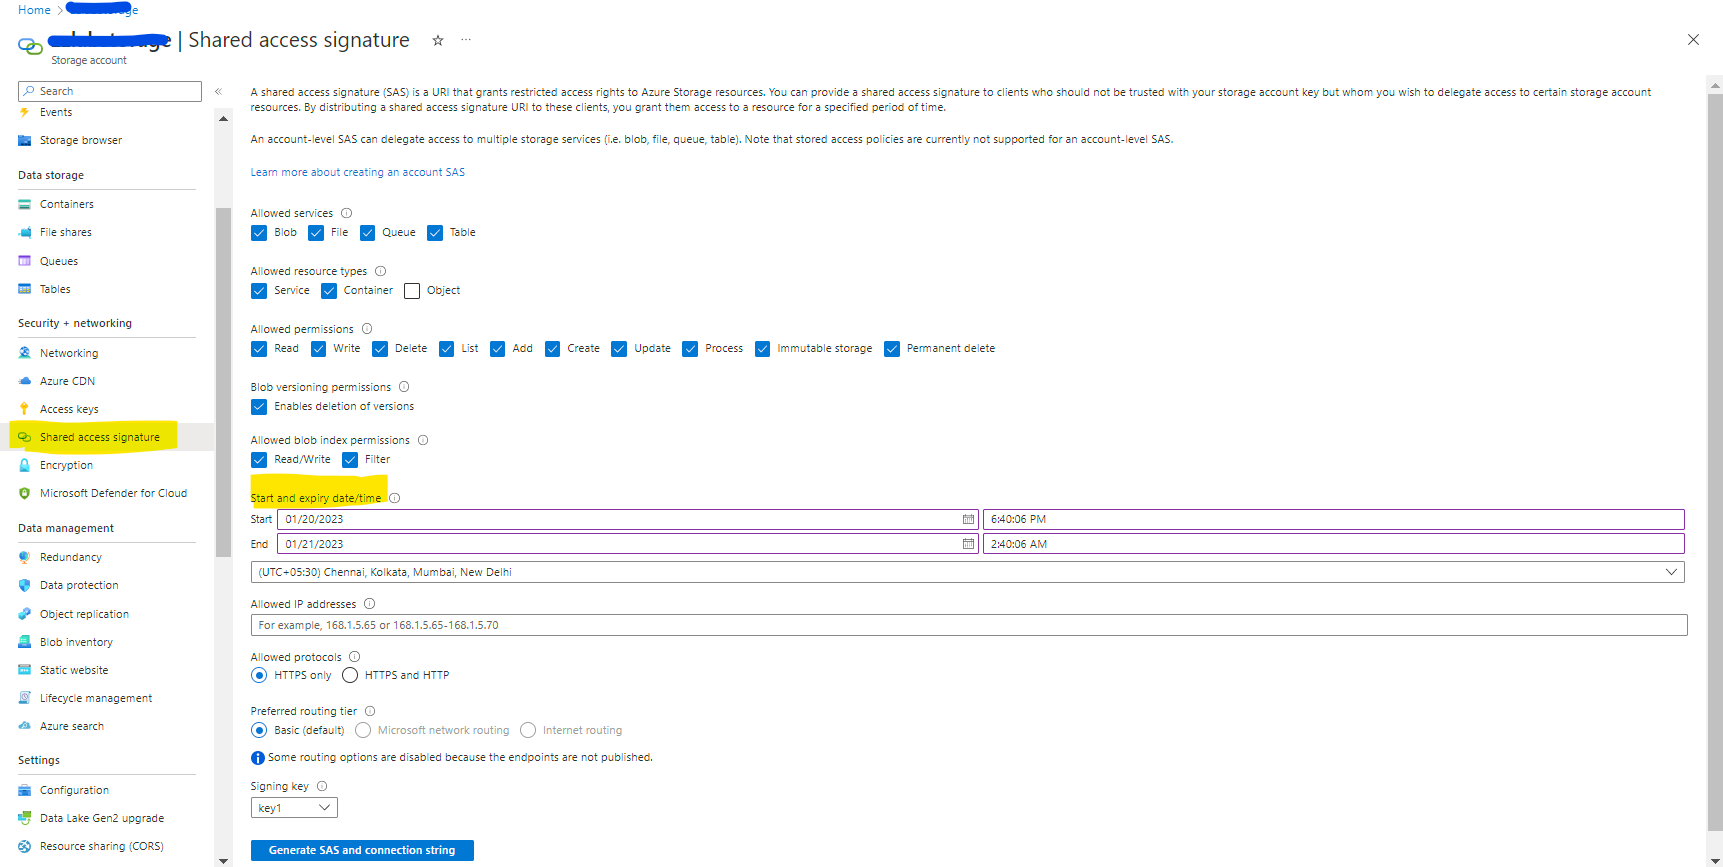Click the Storage browser icon
Image resolution: width=1723 pixels, height=867 pixels.
[25, 141]
